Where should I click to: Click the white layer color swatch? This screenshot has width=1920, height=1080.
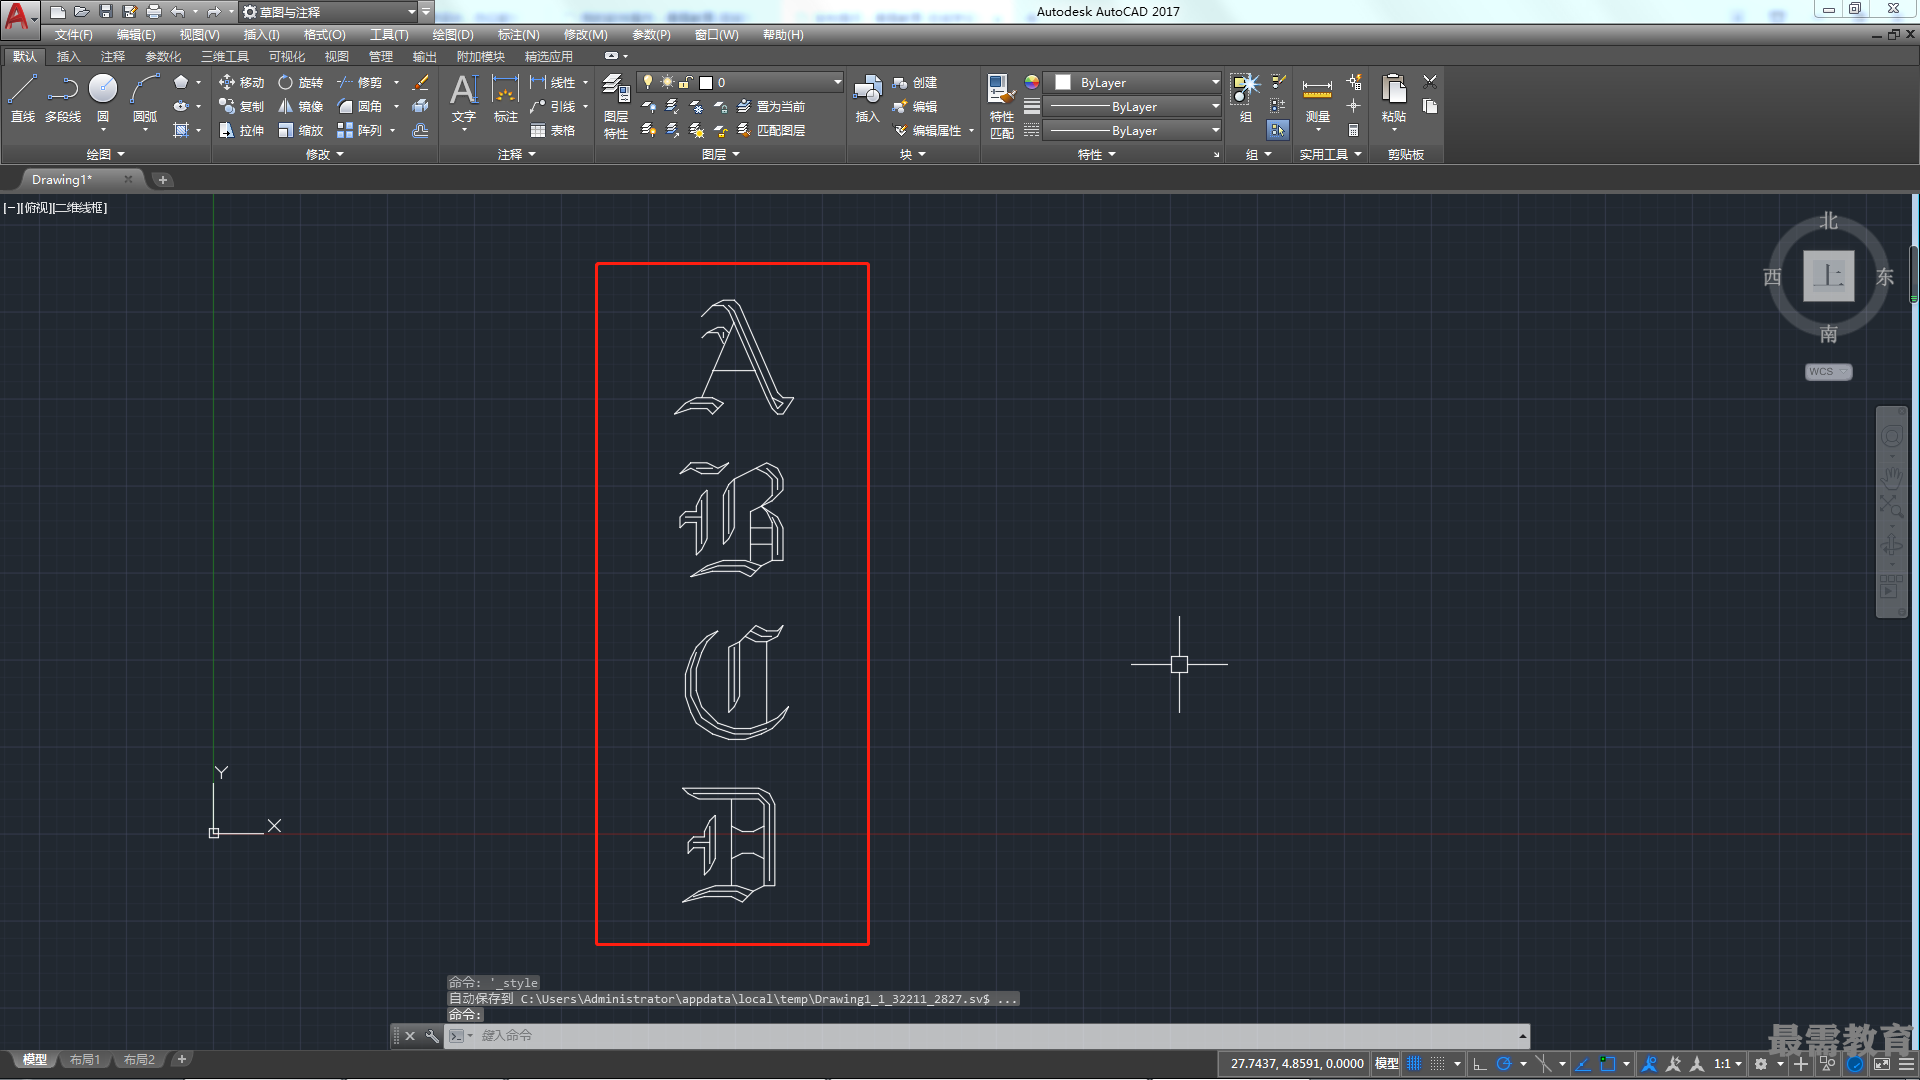tap(706, 83)
